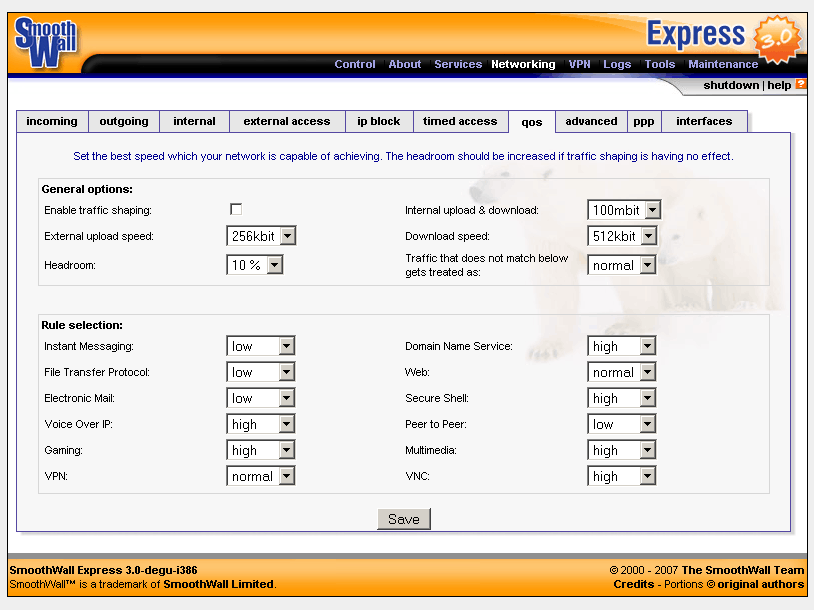Open Peer to Peer priority dropdown
814x610 pixels.
click(x=621, y=424)
